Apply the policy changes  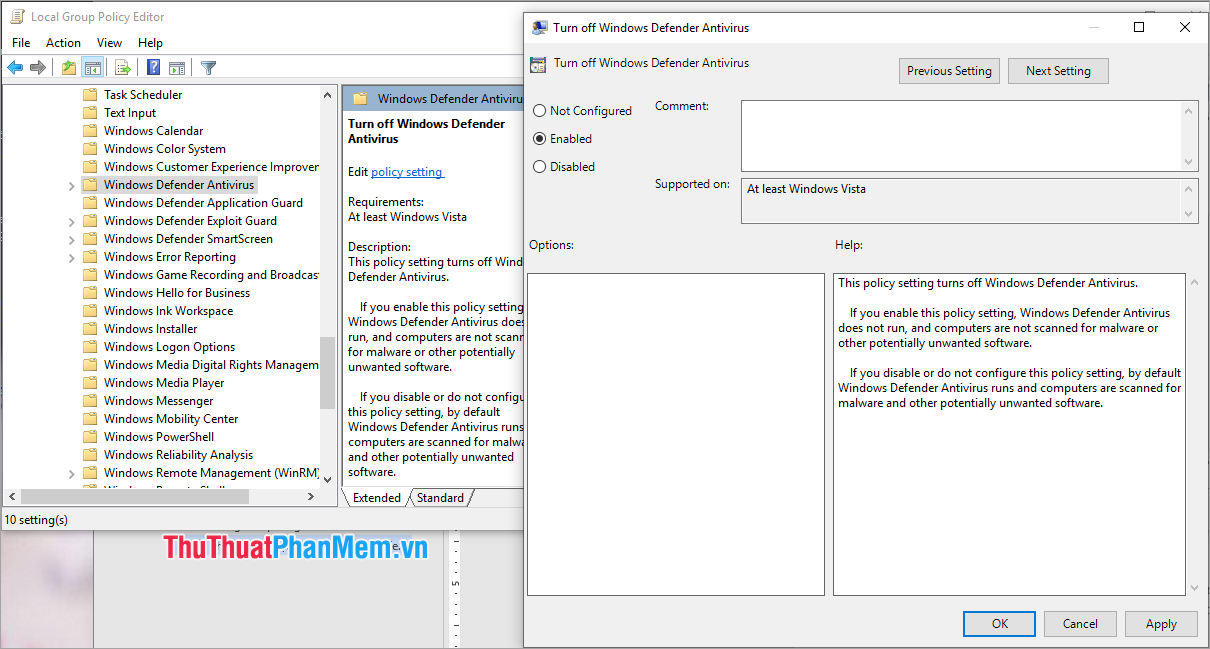(1160, 623)
